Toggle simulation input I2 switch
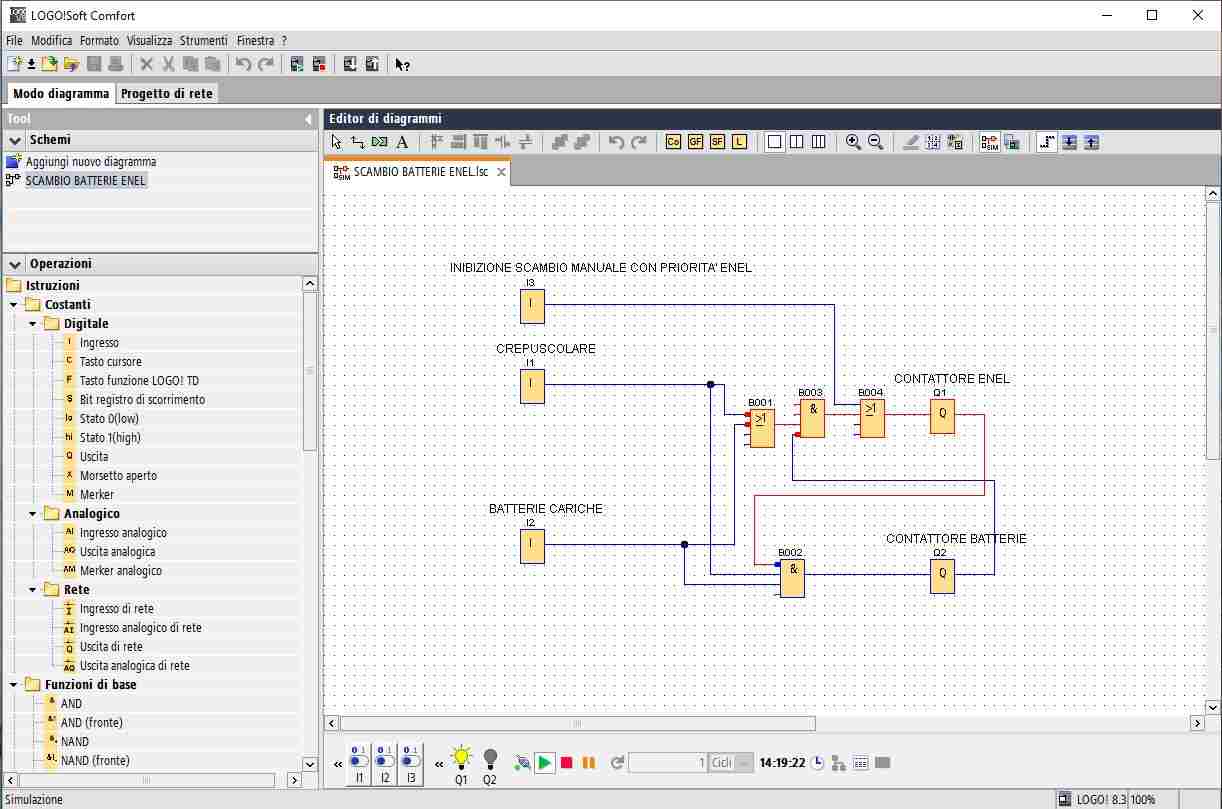Image resolution: width=1222 pixels, height=809 pixels. point(384,762)
